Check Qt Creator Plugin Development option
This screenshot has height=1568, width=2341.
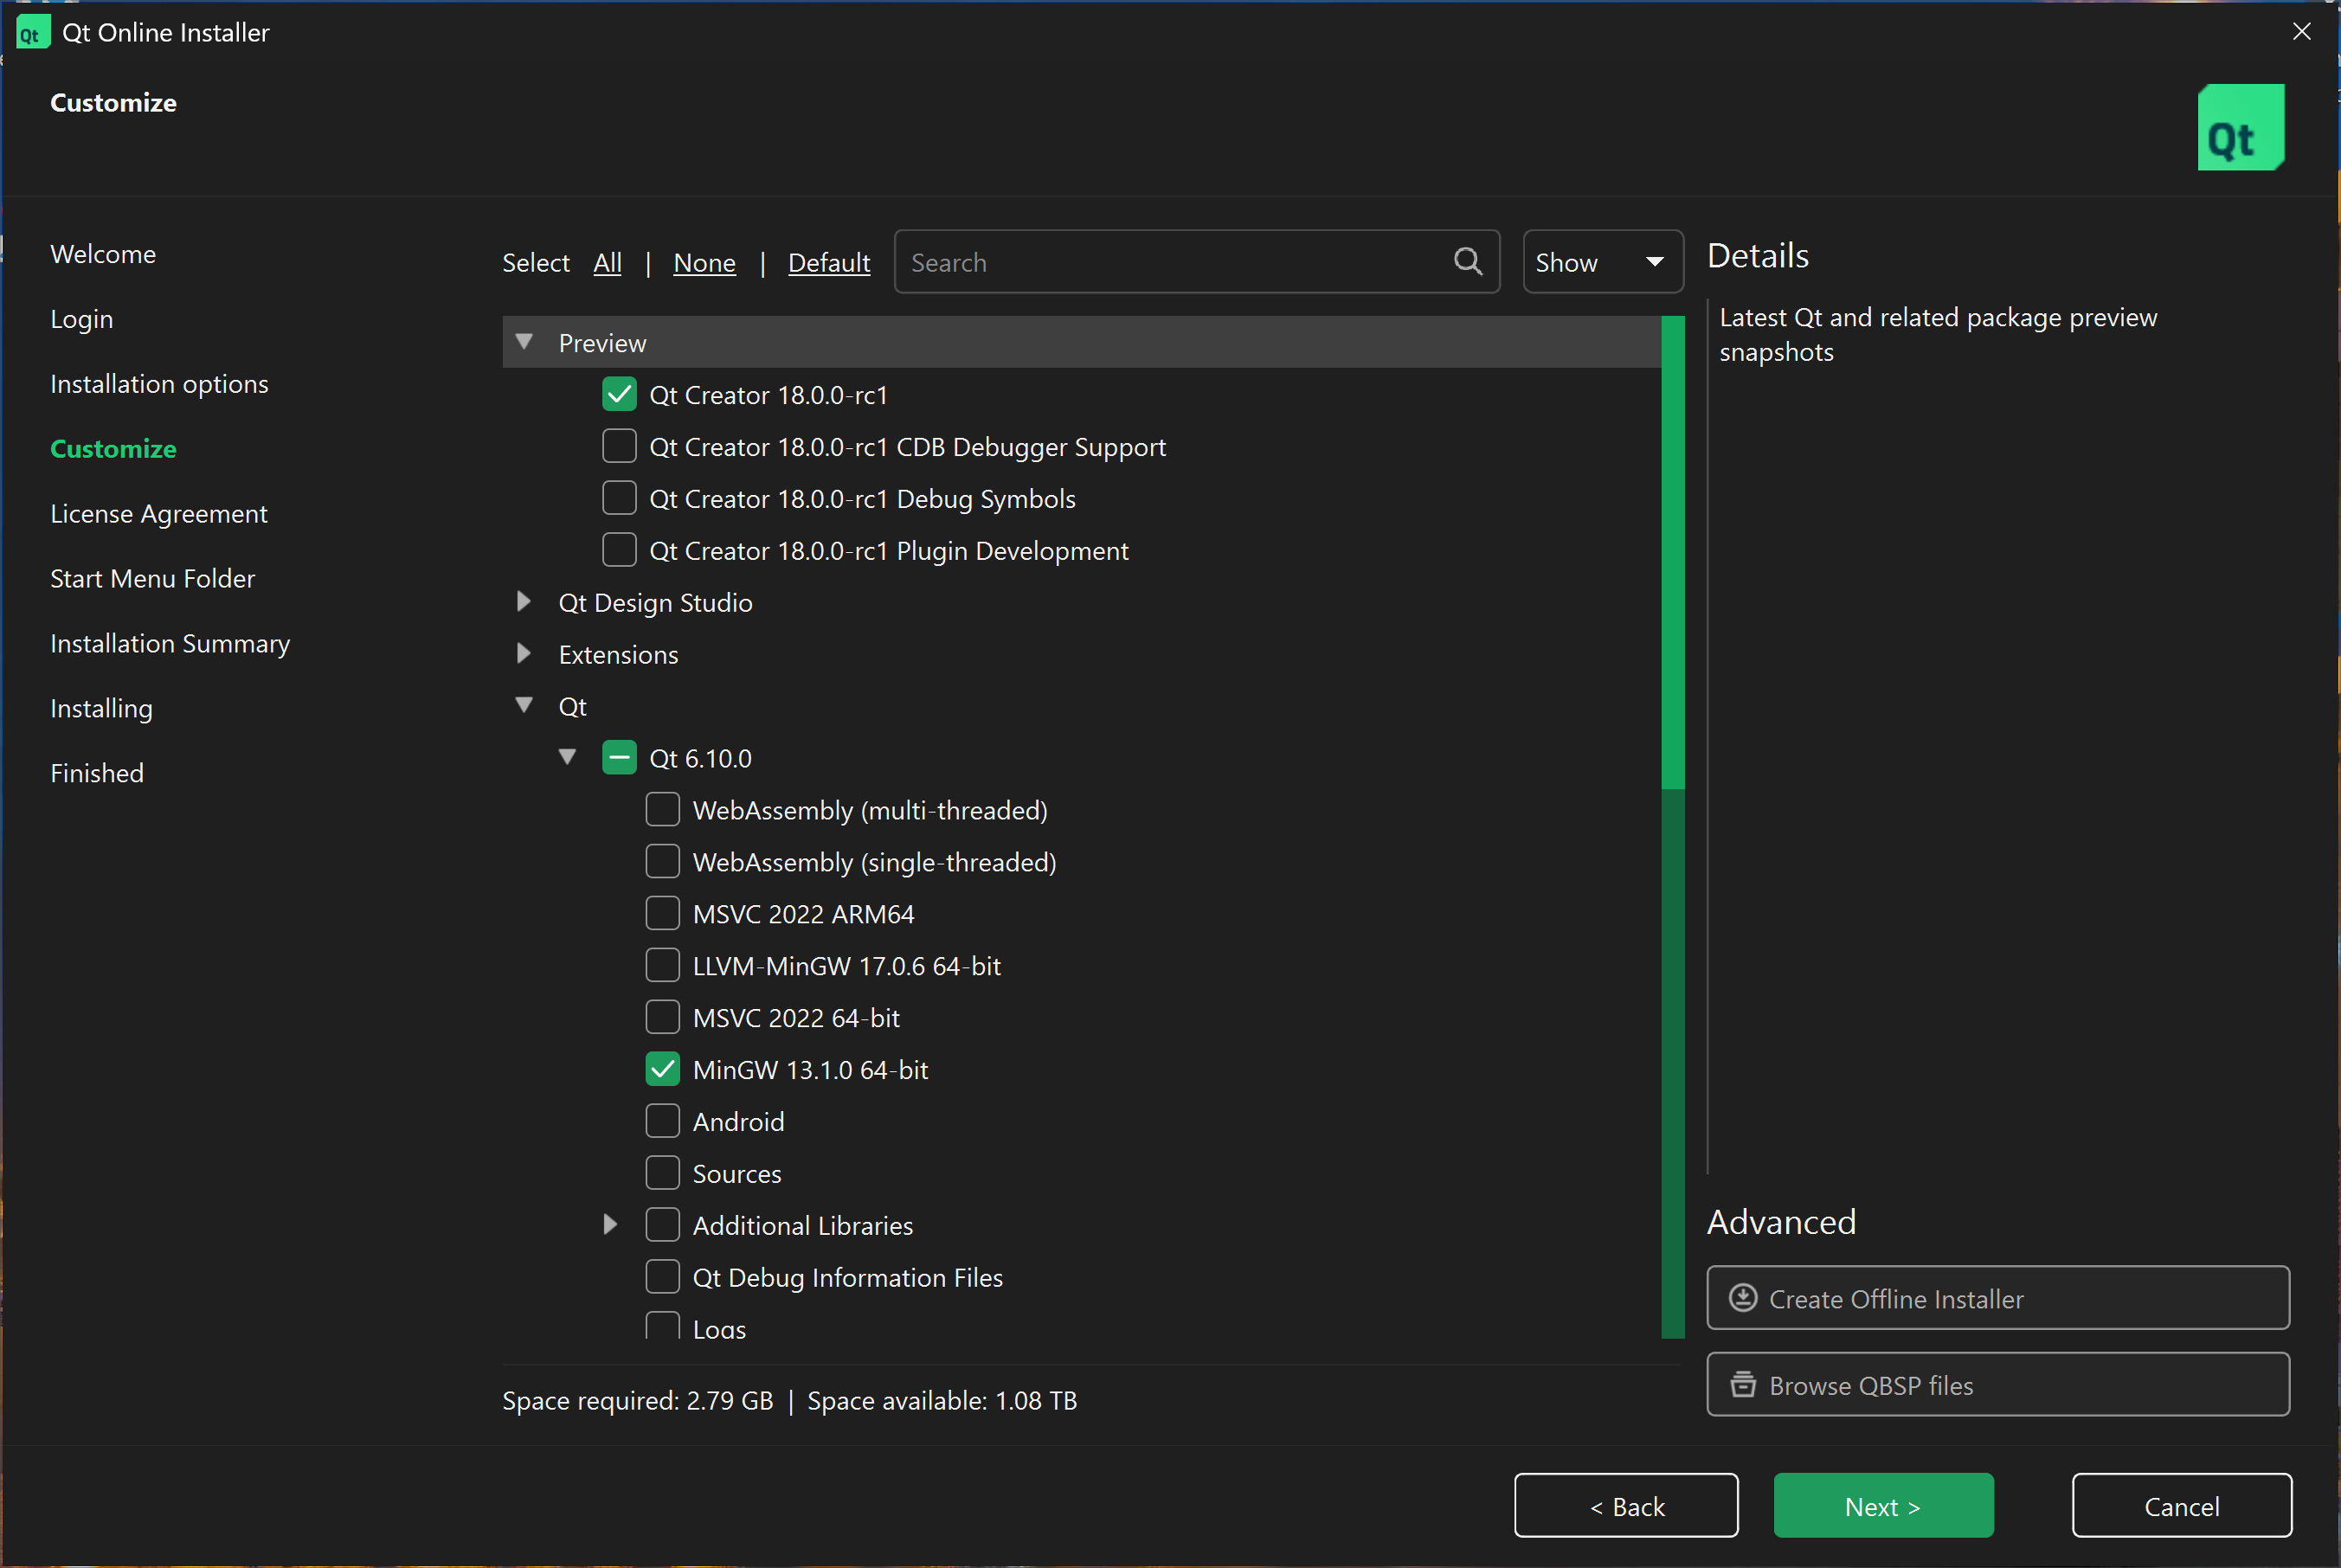pos(619,550)
